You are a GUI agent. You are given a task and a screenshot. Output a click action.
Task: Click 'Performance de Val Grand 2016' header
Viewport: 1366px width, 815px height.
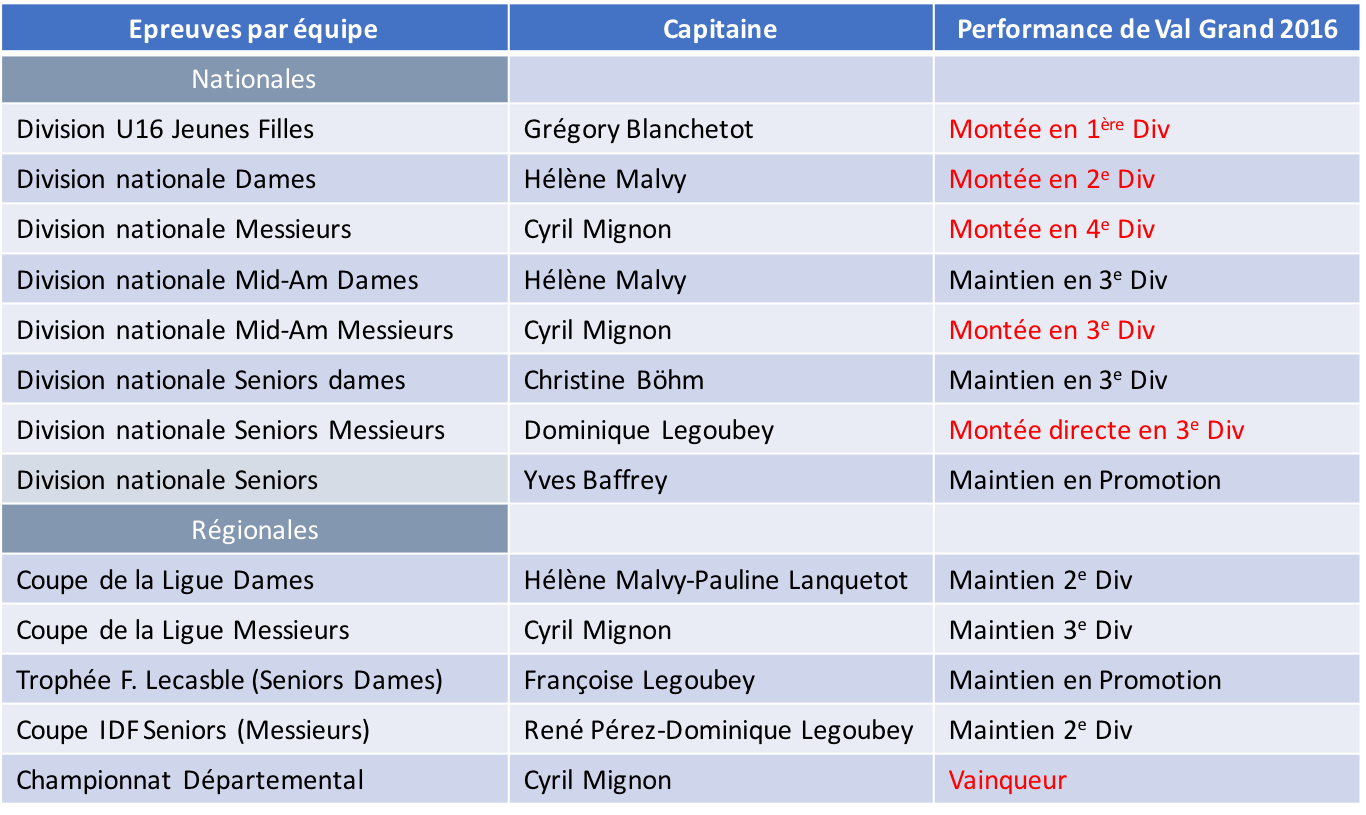[x=1147, y=28]
